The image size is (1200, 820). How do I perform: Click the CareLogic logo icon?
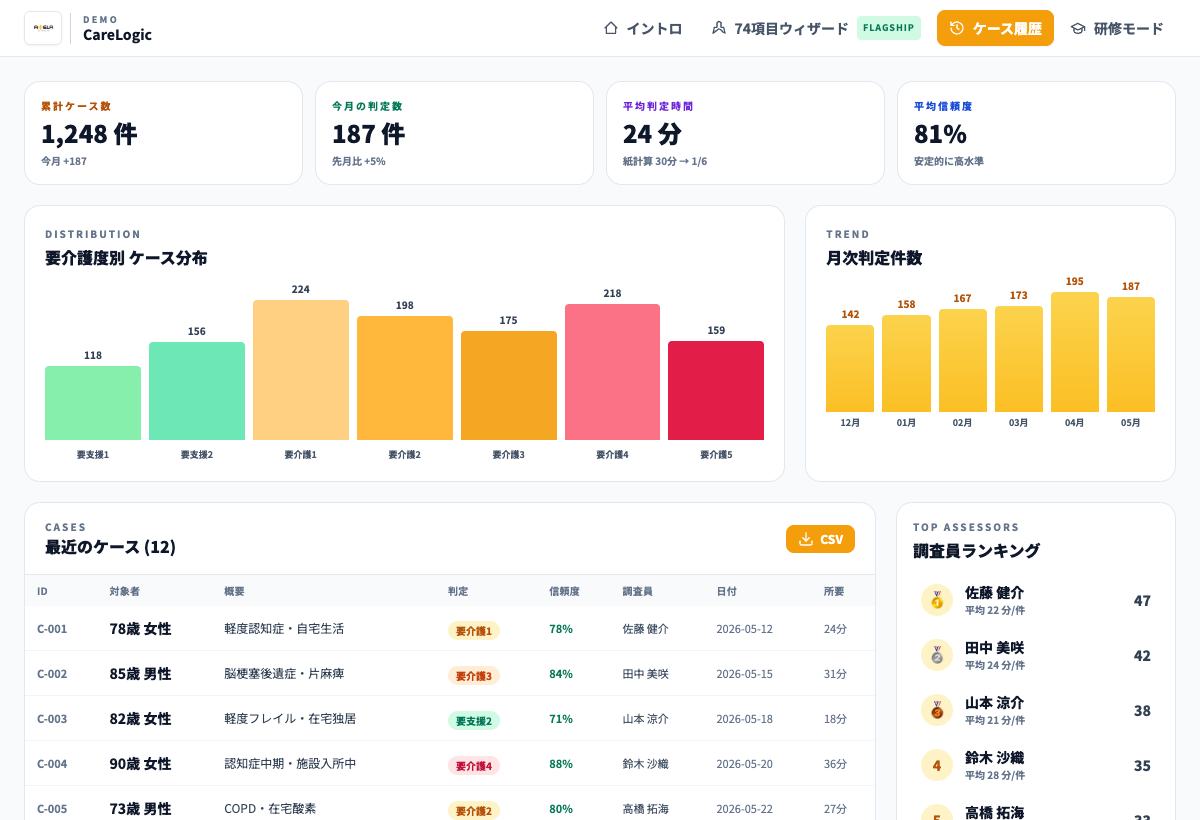point(43,28)
